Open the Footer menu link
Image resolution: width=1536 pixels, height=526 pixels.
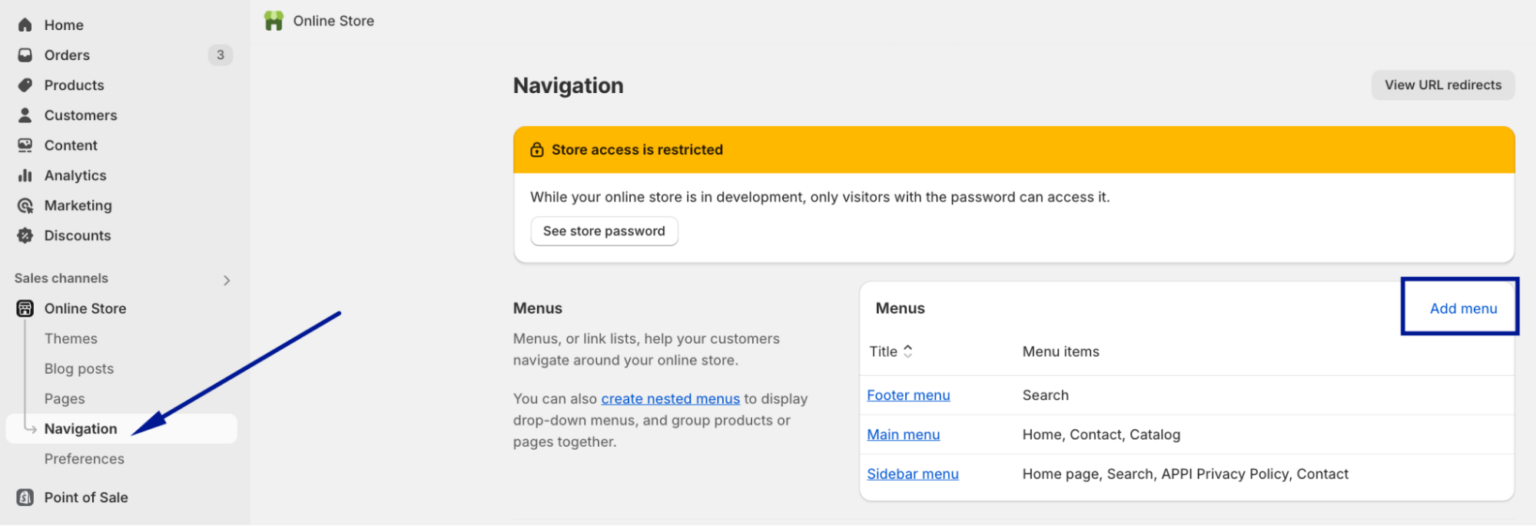908,395
